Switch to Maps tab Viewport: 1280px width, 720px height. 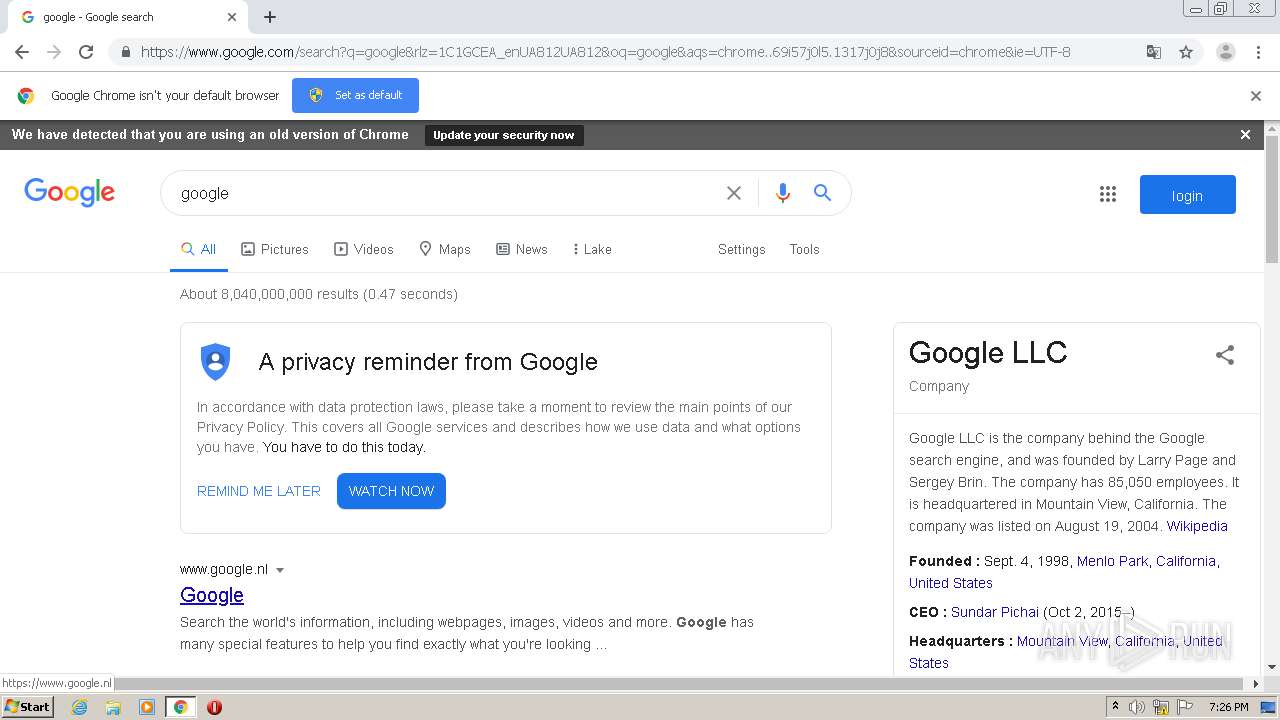(445, 249)
